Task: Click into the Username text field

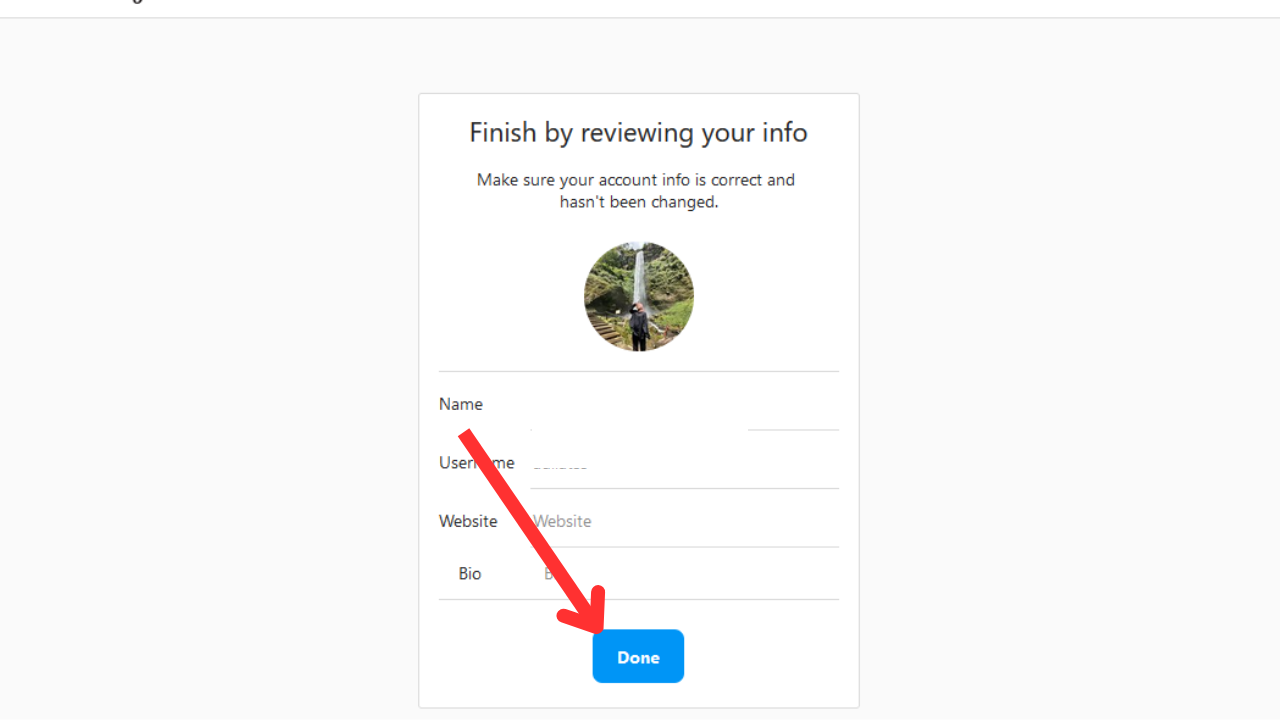Action: (684, 463)
